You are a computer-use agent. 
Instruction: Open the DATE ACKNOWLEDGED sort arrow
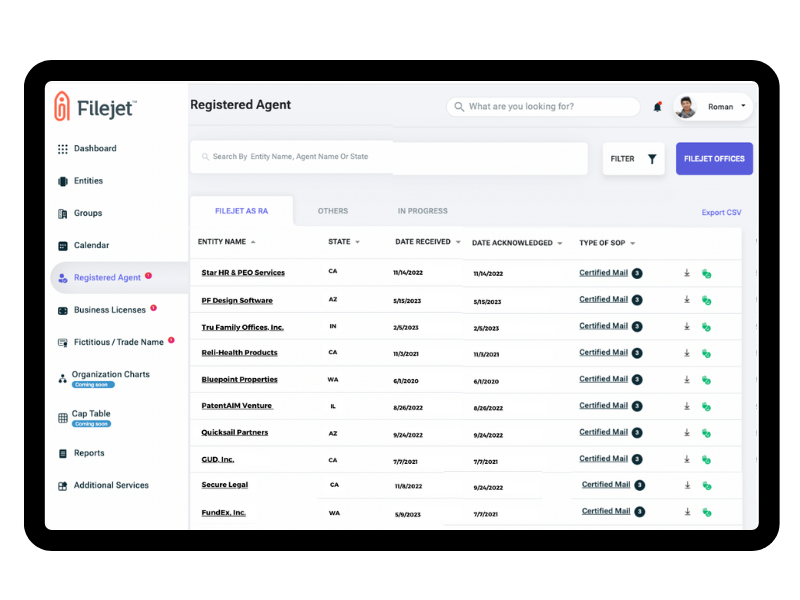pyautogui.click(x=560, y=243)
